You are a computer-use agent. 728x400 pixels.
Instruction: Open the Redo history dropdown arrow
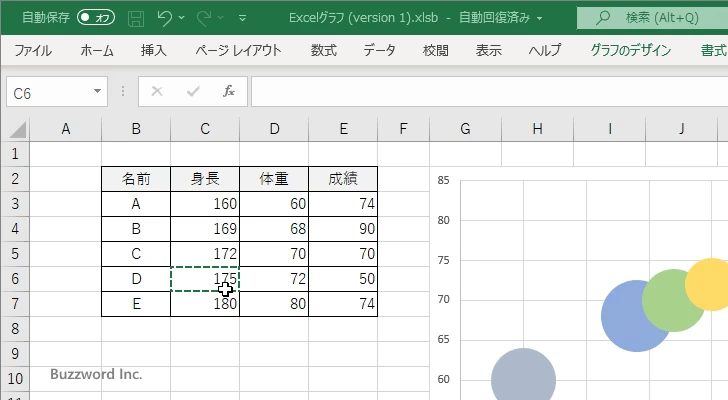coord(221,18)
